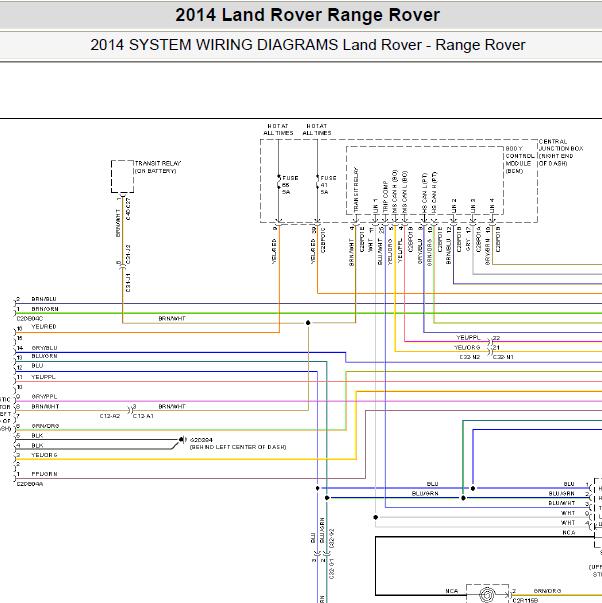Screen dimensions: 602x603
Task: Click the Fuse 66 5A symbol label
Action: [290, 185]
